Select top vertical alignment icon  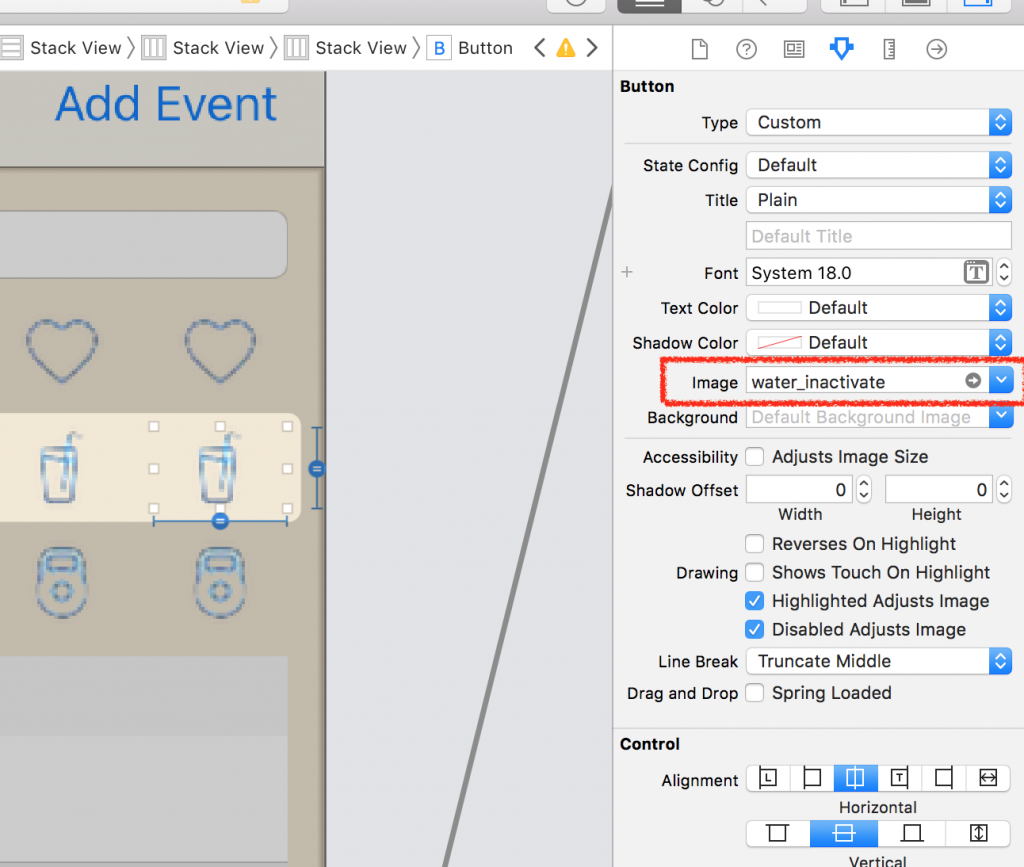click(778, 834)
